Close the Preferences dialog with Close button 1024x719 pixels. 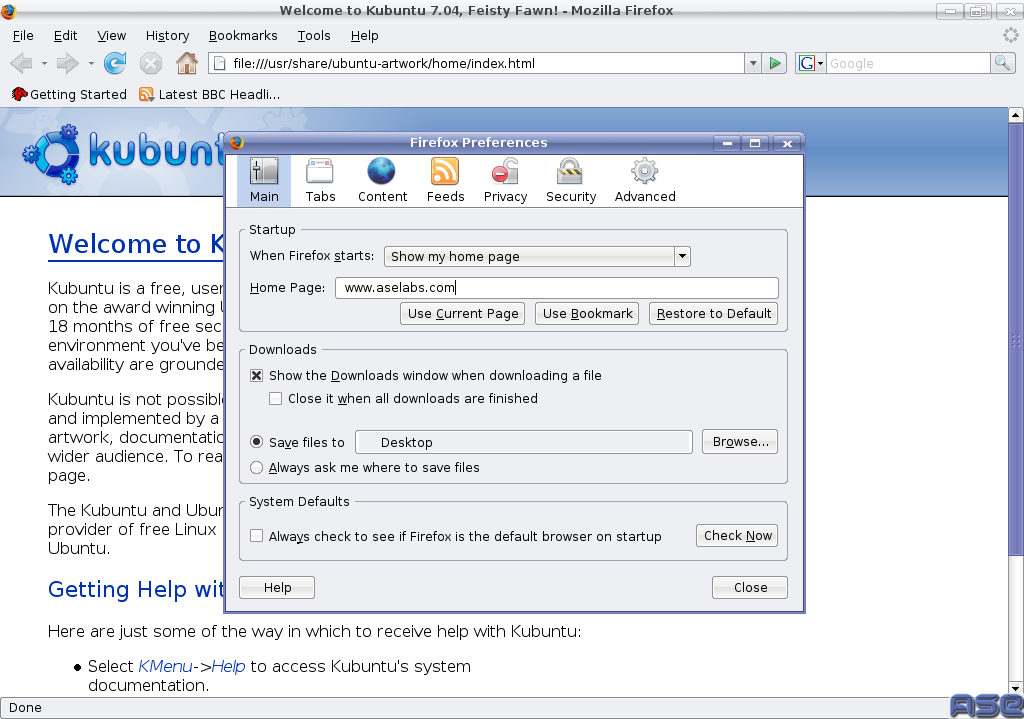tap(750, 588)
